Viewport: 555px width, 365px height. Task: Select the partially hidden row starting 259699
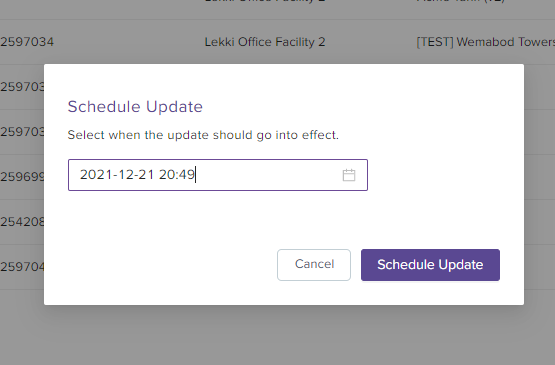22,176
